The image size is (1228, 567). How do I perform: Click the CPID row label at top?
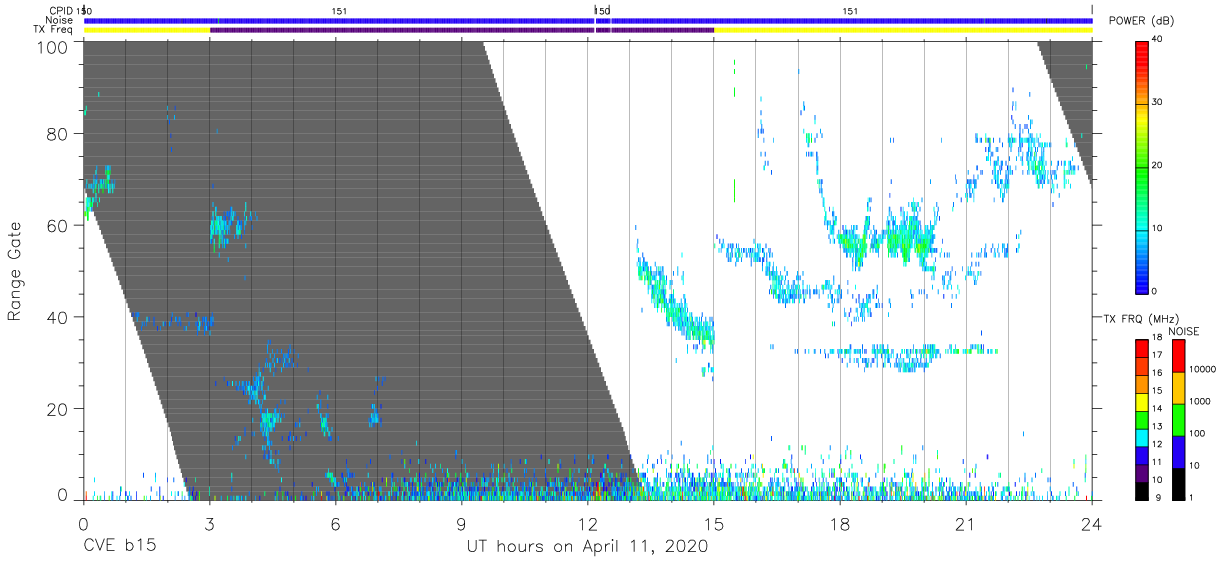coord(61,10)
